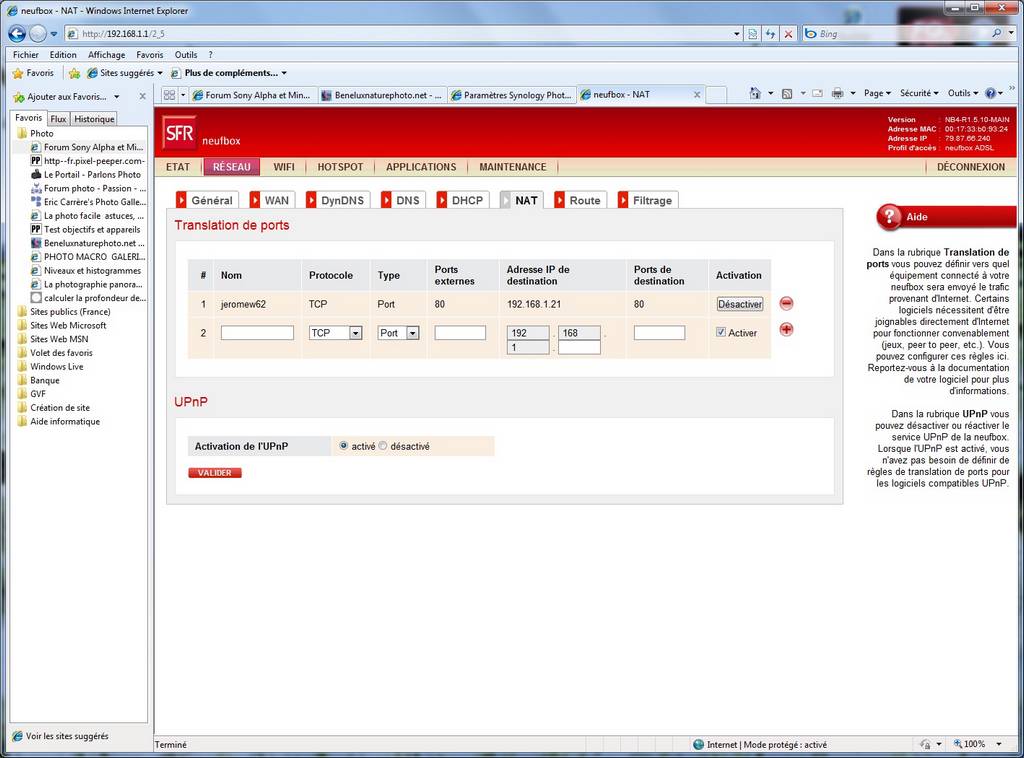The height and width of the screenshot is (758, 1024).
Task: Click the Home page icon
Action: (x=755, y=93)
